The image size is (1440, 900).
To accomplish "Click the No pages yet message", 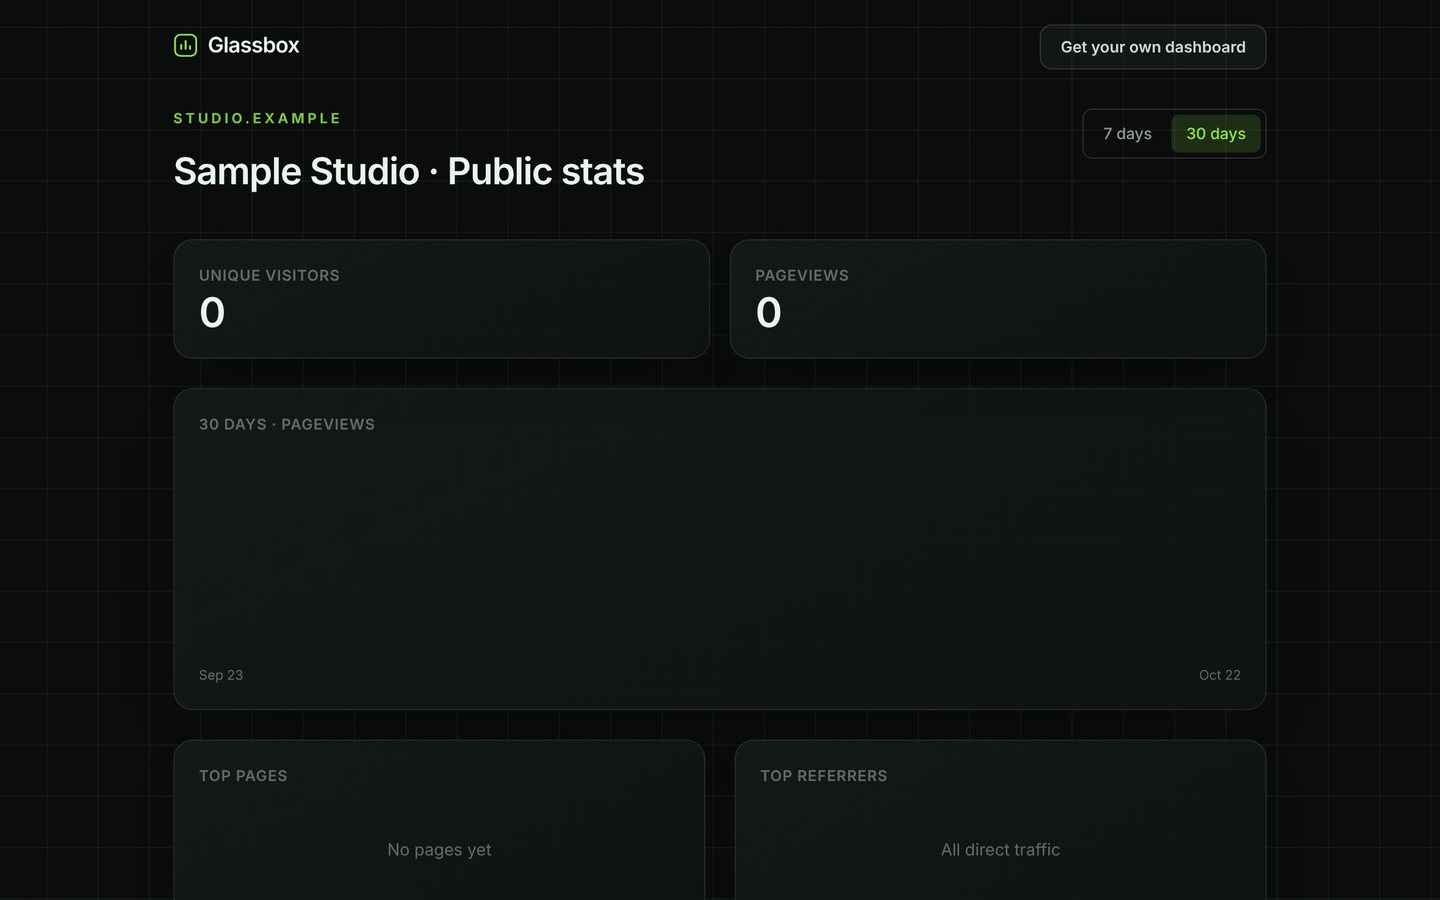I will [x=439, y=850].
